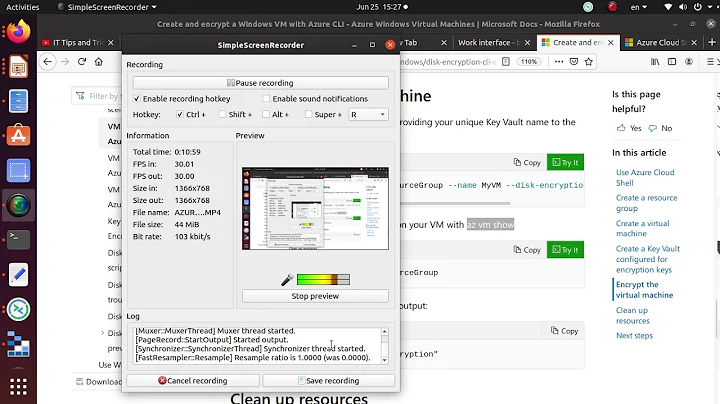Open SimpleScreenRecorder app menu in top bar
Screen dimensions: 720x404
107,7
